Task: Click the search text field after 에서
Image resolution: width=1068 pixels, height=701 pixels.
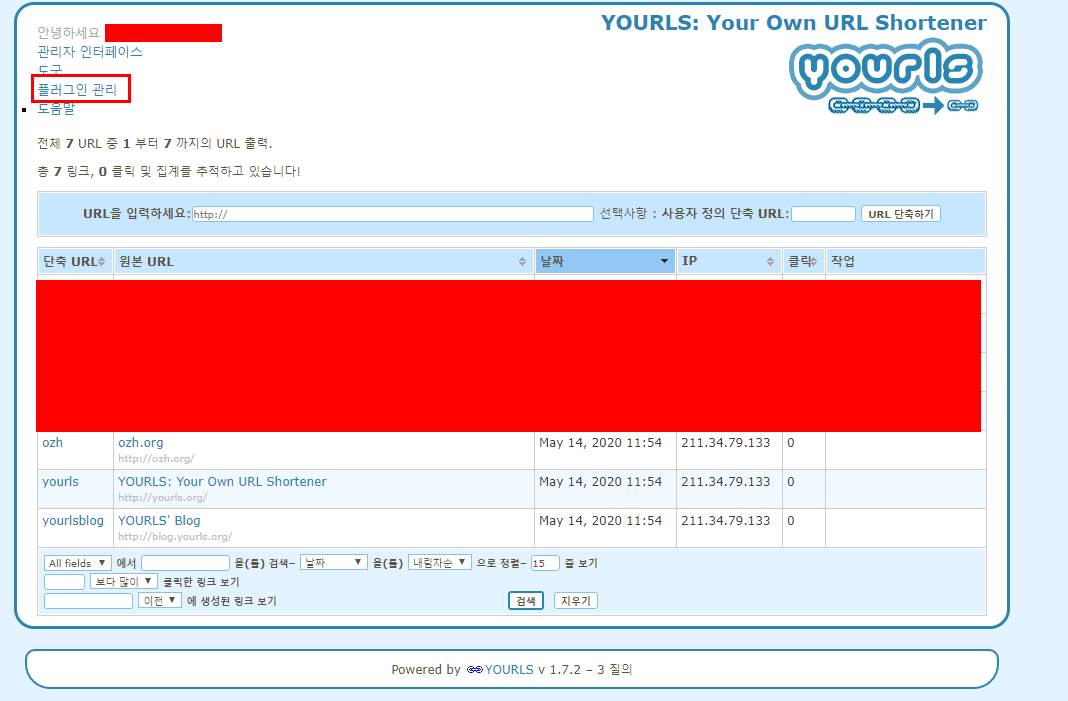Action: pyautogui.click(x=185, y=563)
